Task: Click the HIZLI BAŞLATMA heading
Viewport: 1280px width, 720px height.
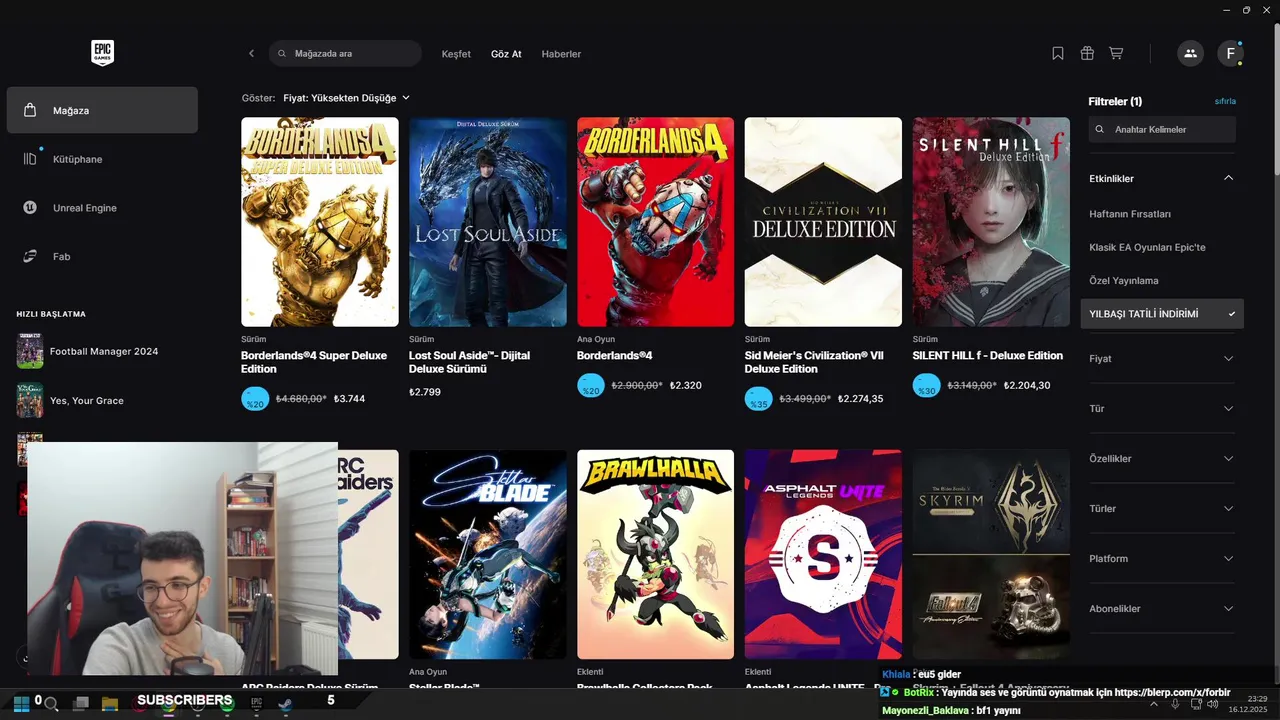Action: (51, 314)
